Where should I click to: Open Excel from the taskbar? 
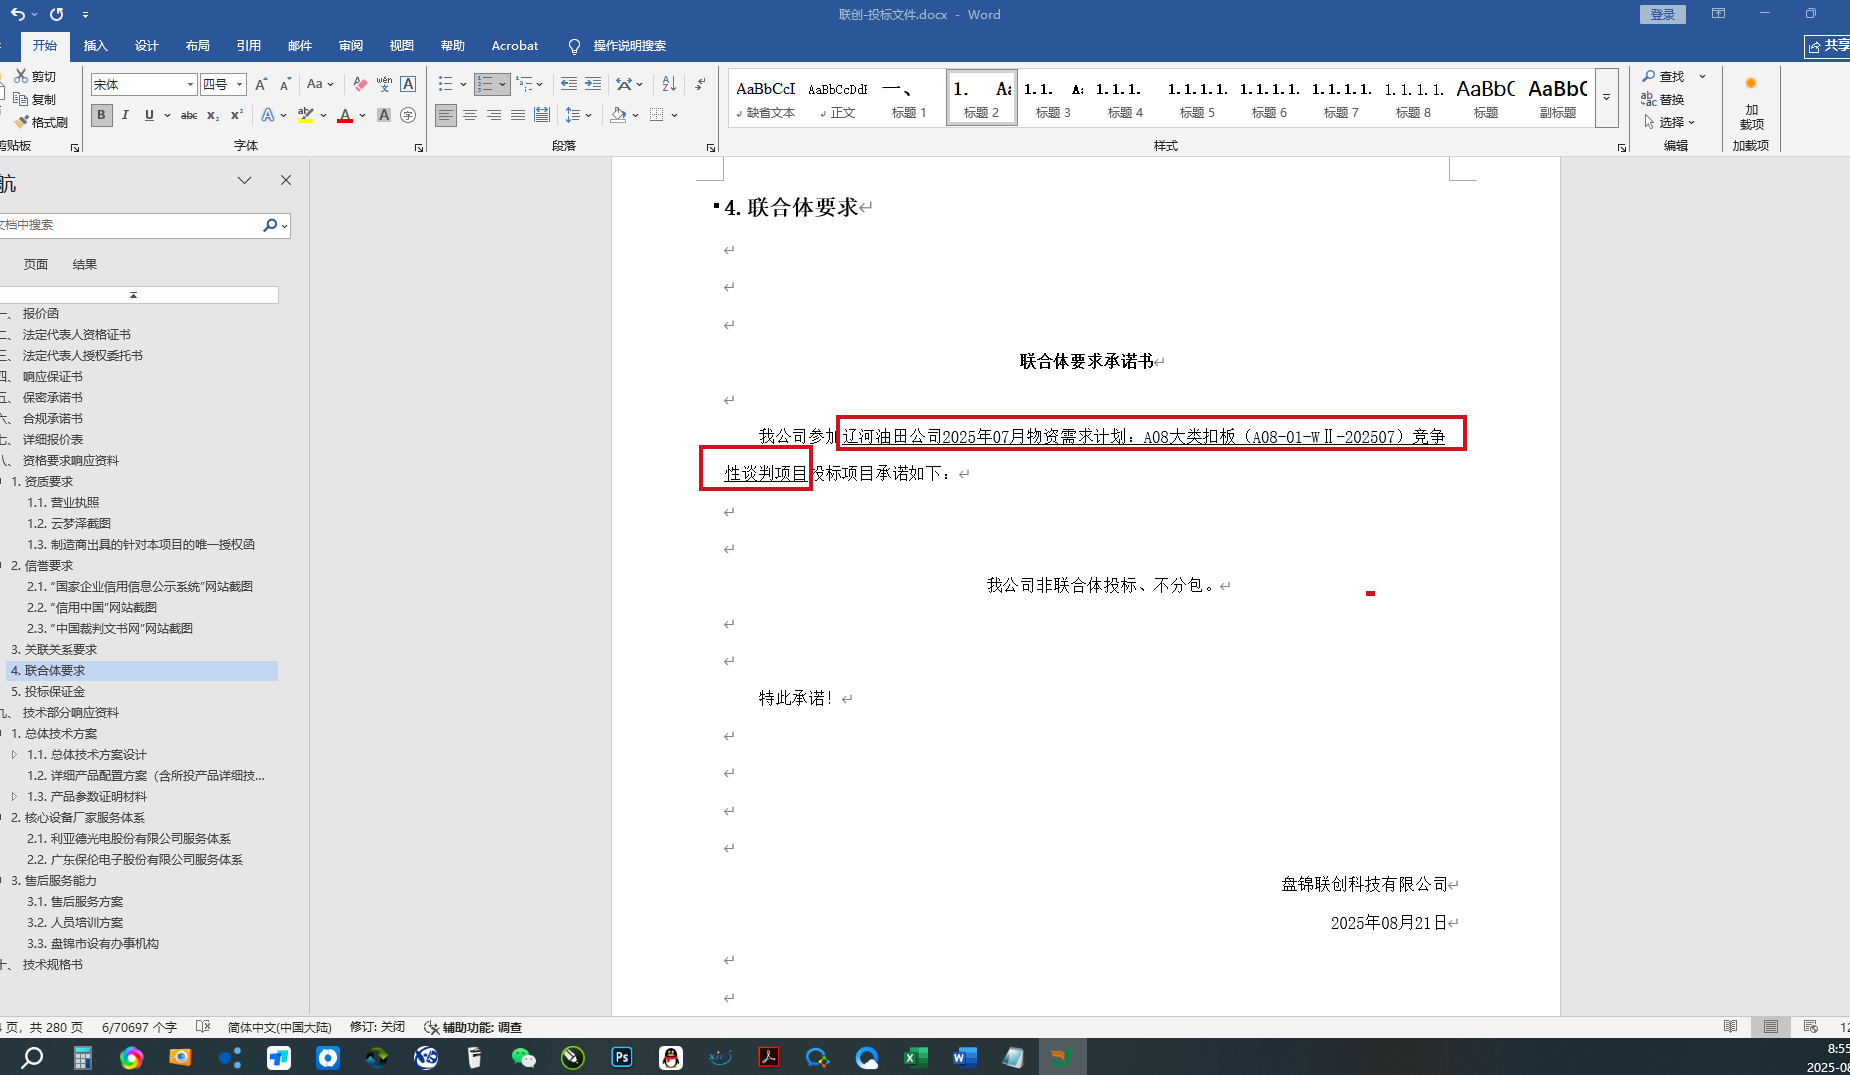pyautogui.click(x=915, y=1057)
